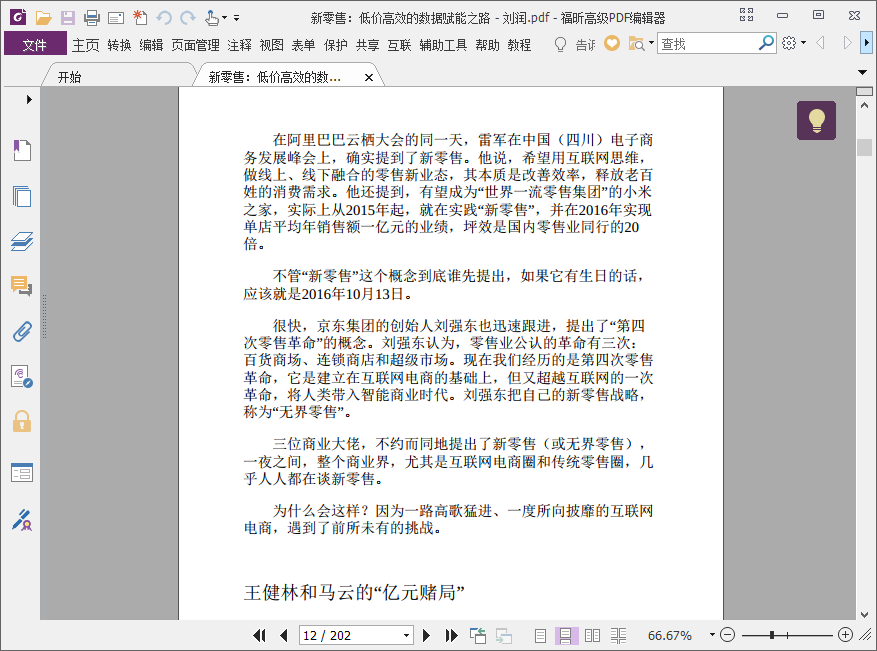Screen dimensions: 877x651
Task: Open the Comments panel in sidebar
Action: pos(22,286)
